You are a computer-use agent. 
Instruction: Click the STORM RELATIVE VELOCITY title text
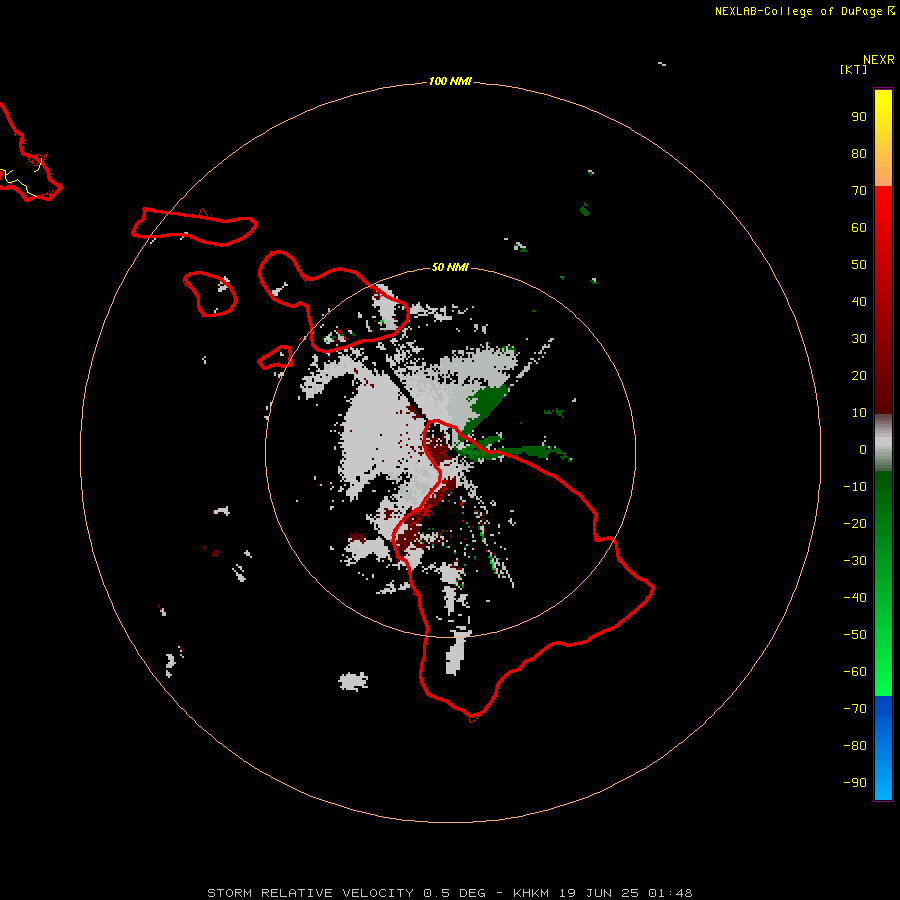point(311,893)
